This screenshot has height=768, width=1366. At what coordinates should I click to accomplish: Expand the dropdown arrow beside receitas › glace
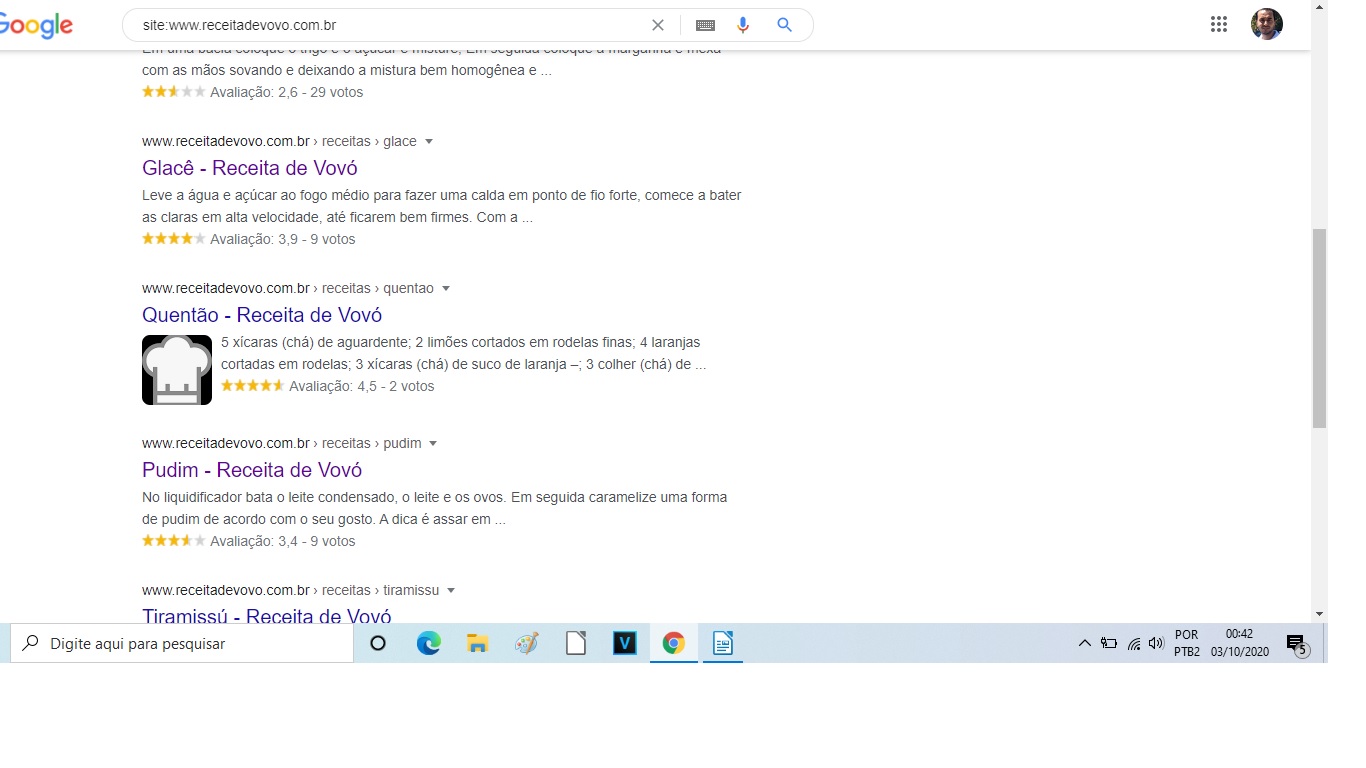[x=429, y=142]
